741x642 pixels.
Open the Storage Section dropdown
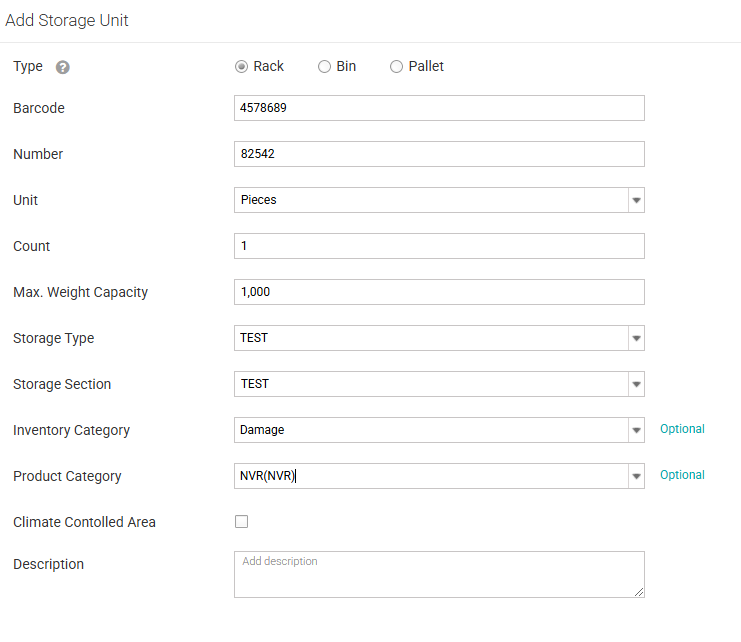[x=636, y=384]
